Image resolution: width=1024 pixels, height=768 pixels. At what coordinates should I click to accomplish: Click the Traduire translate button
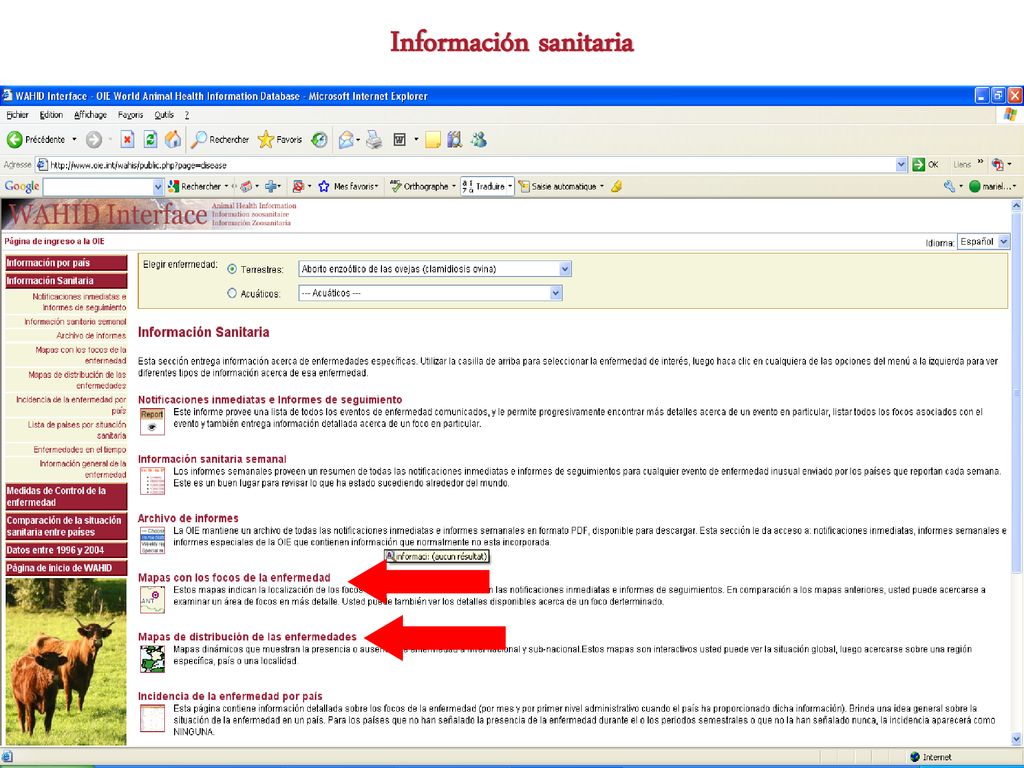485,186
